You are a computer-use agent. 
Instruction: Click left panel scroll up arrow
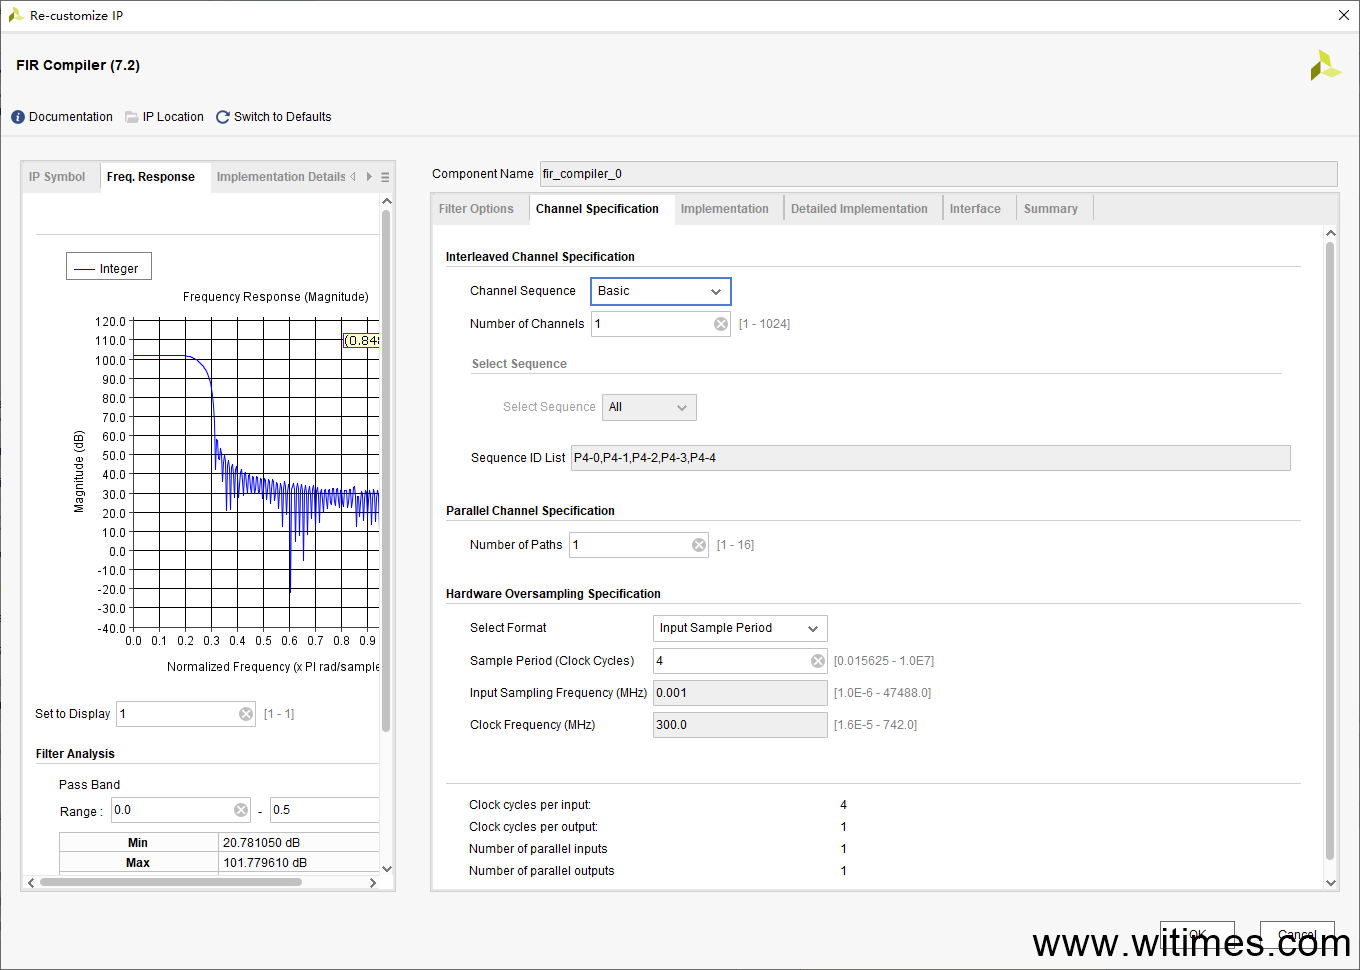pyautogui.click(x=387, y=201)
